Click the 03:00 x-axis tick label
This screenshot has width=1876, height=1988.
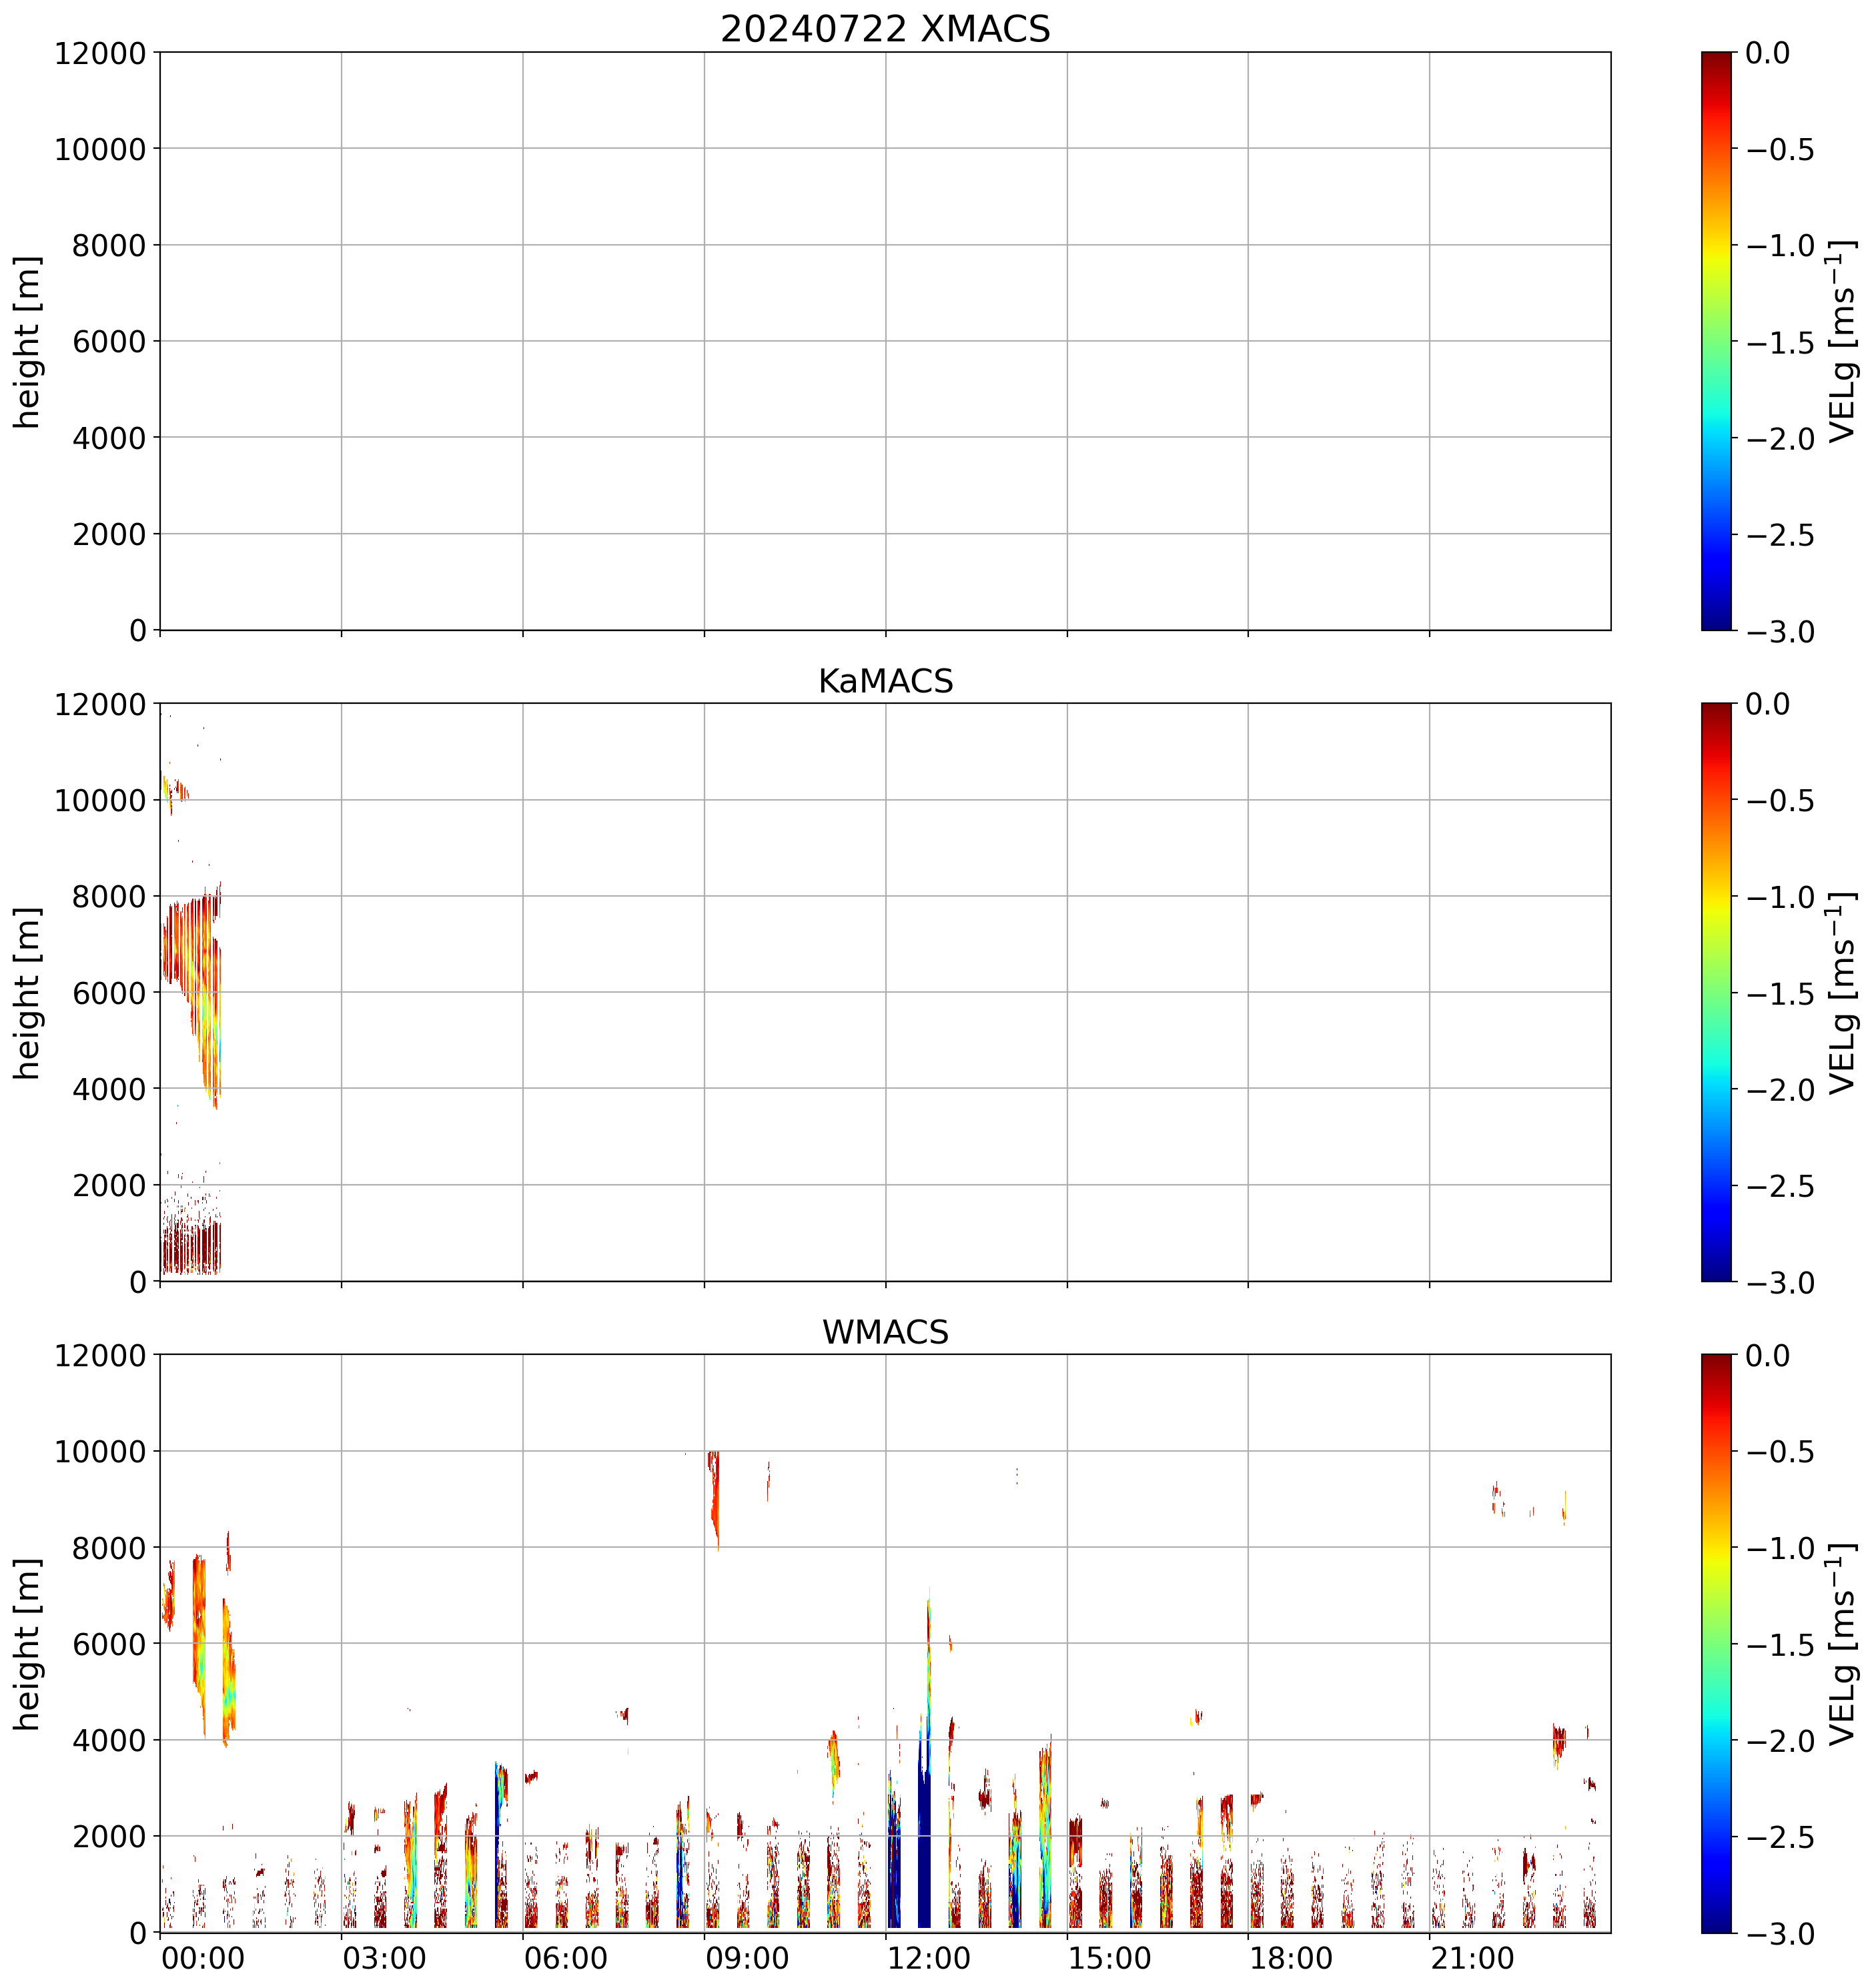coord(384,1958)
